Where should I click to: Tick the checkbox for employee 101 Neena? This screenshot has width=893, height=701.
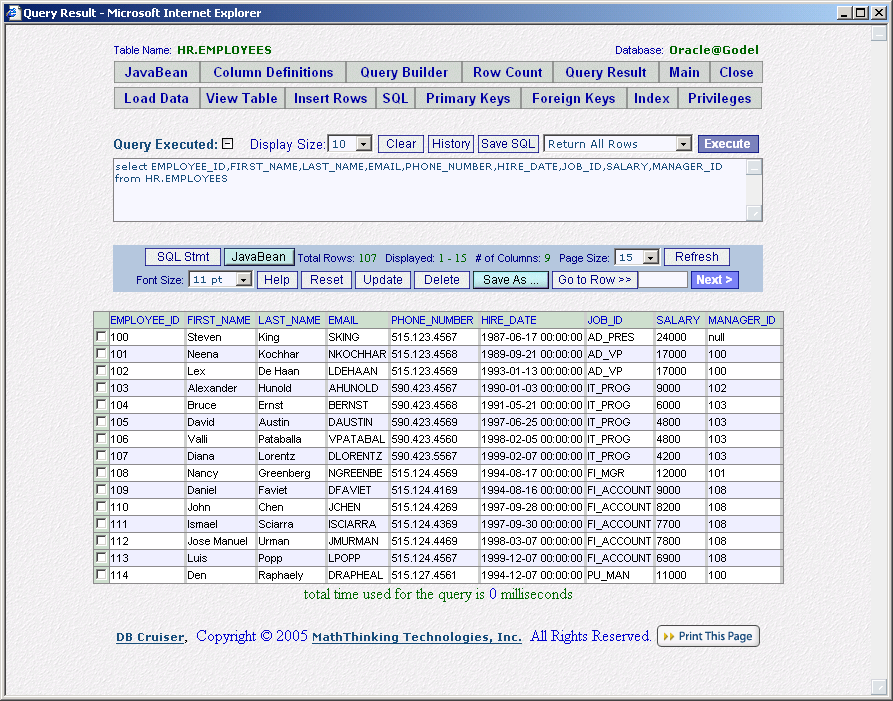101,354
